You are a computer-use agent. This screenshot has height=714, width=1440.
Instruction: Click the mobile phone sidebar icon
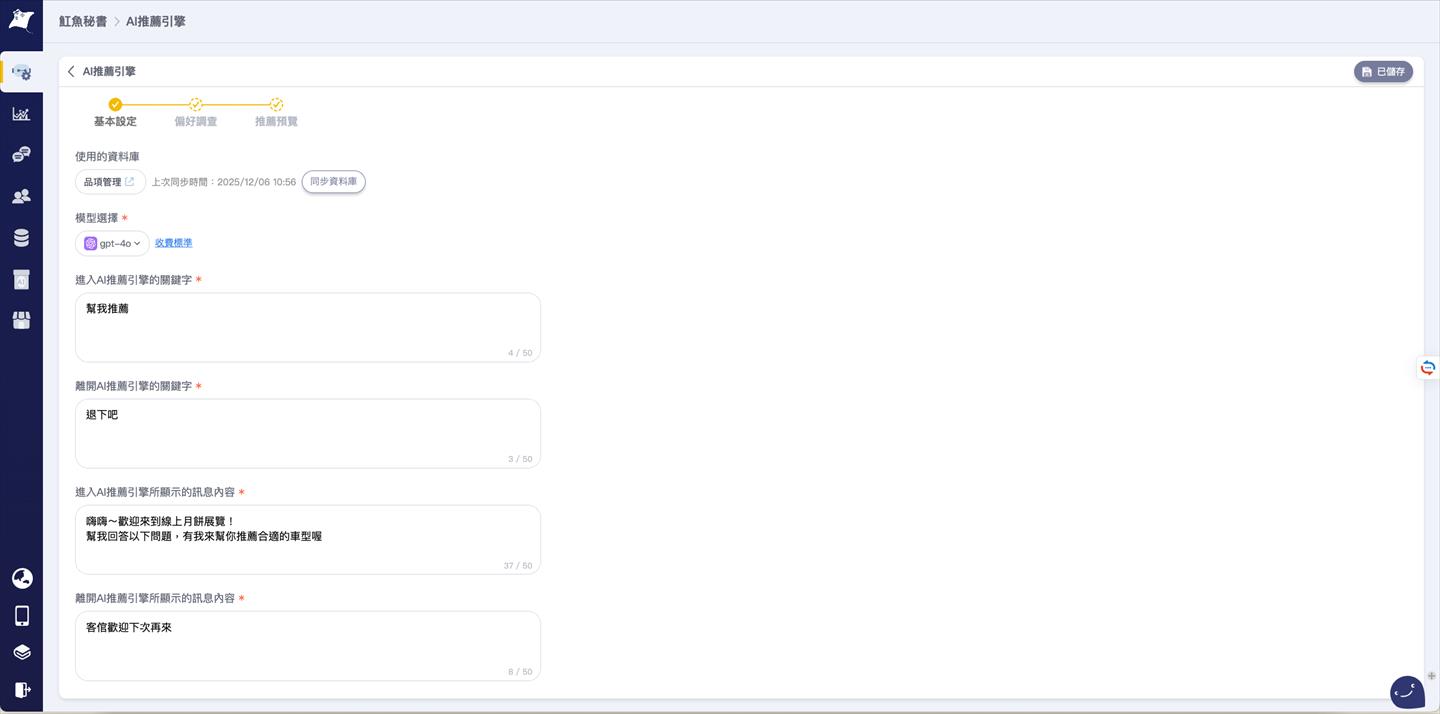21,615
